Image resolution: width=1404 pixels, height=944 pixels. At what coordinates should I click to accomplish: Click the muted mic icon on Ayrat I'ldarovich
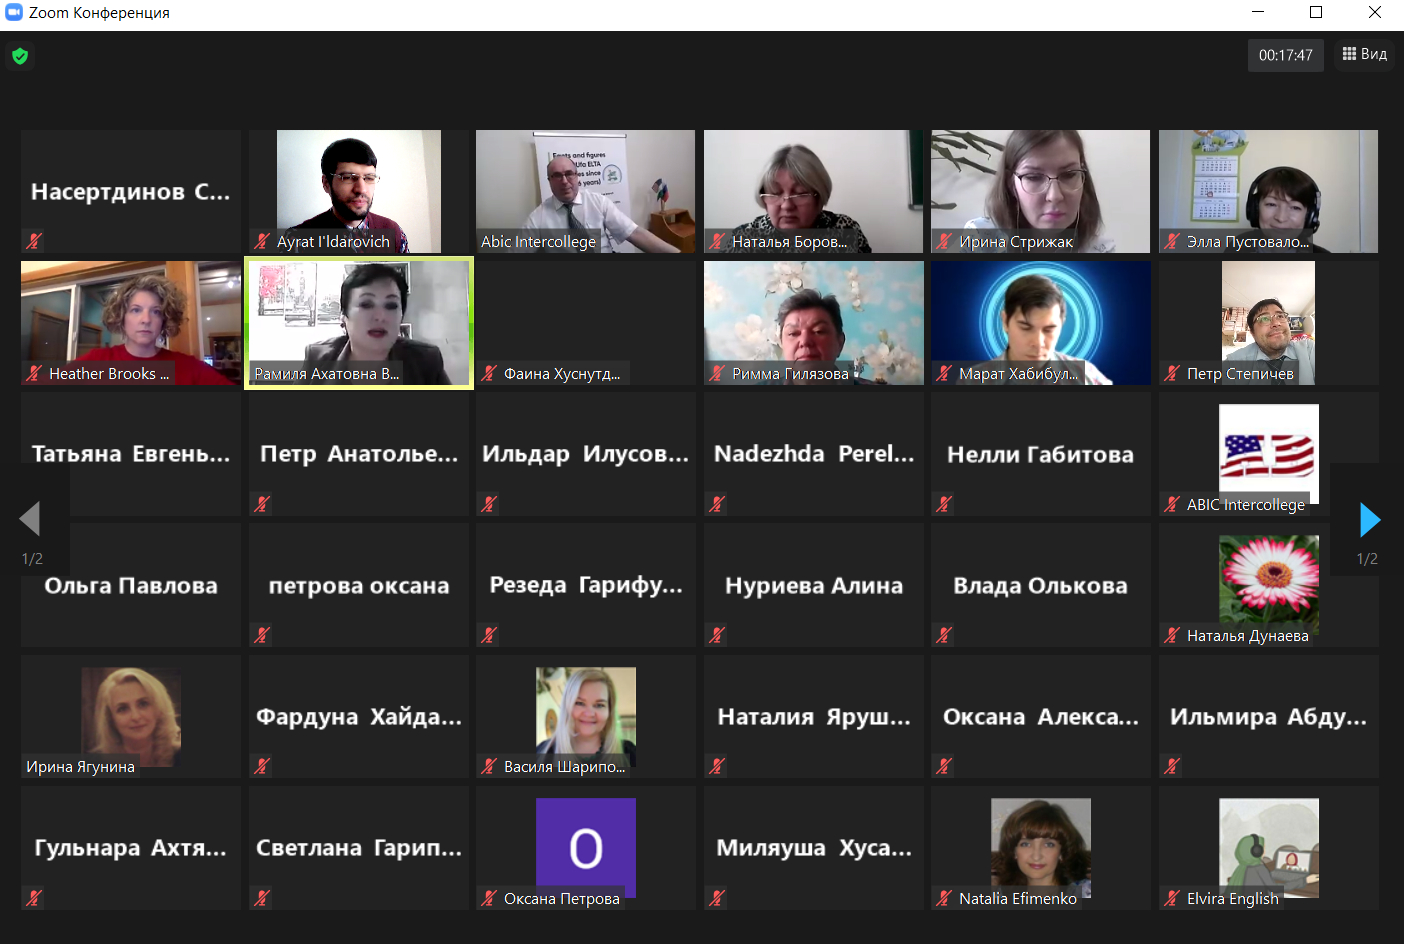tap(262, 241)
